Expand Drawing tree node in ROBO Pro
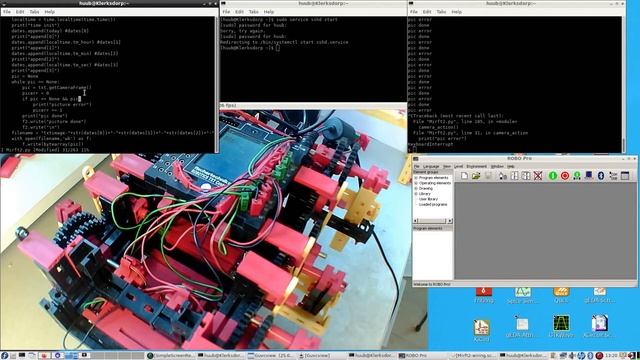The width and height of the screenshot is (640, 360). point(416,189)
